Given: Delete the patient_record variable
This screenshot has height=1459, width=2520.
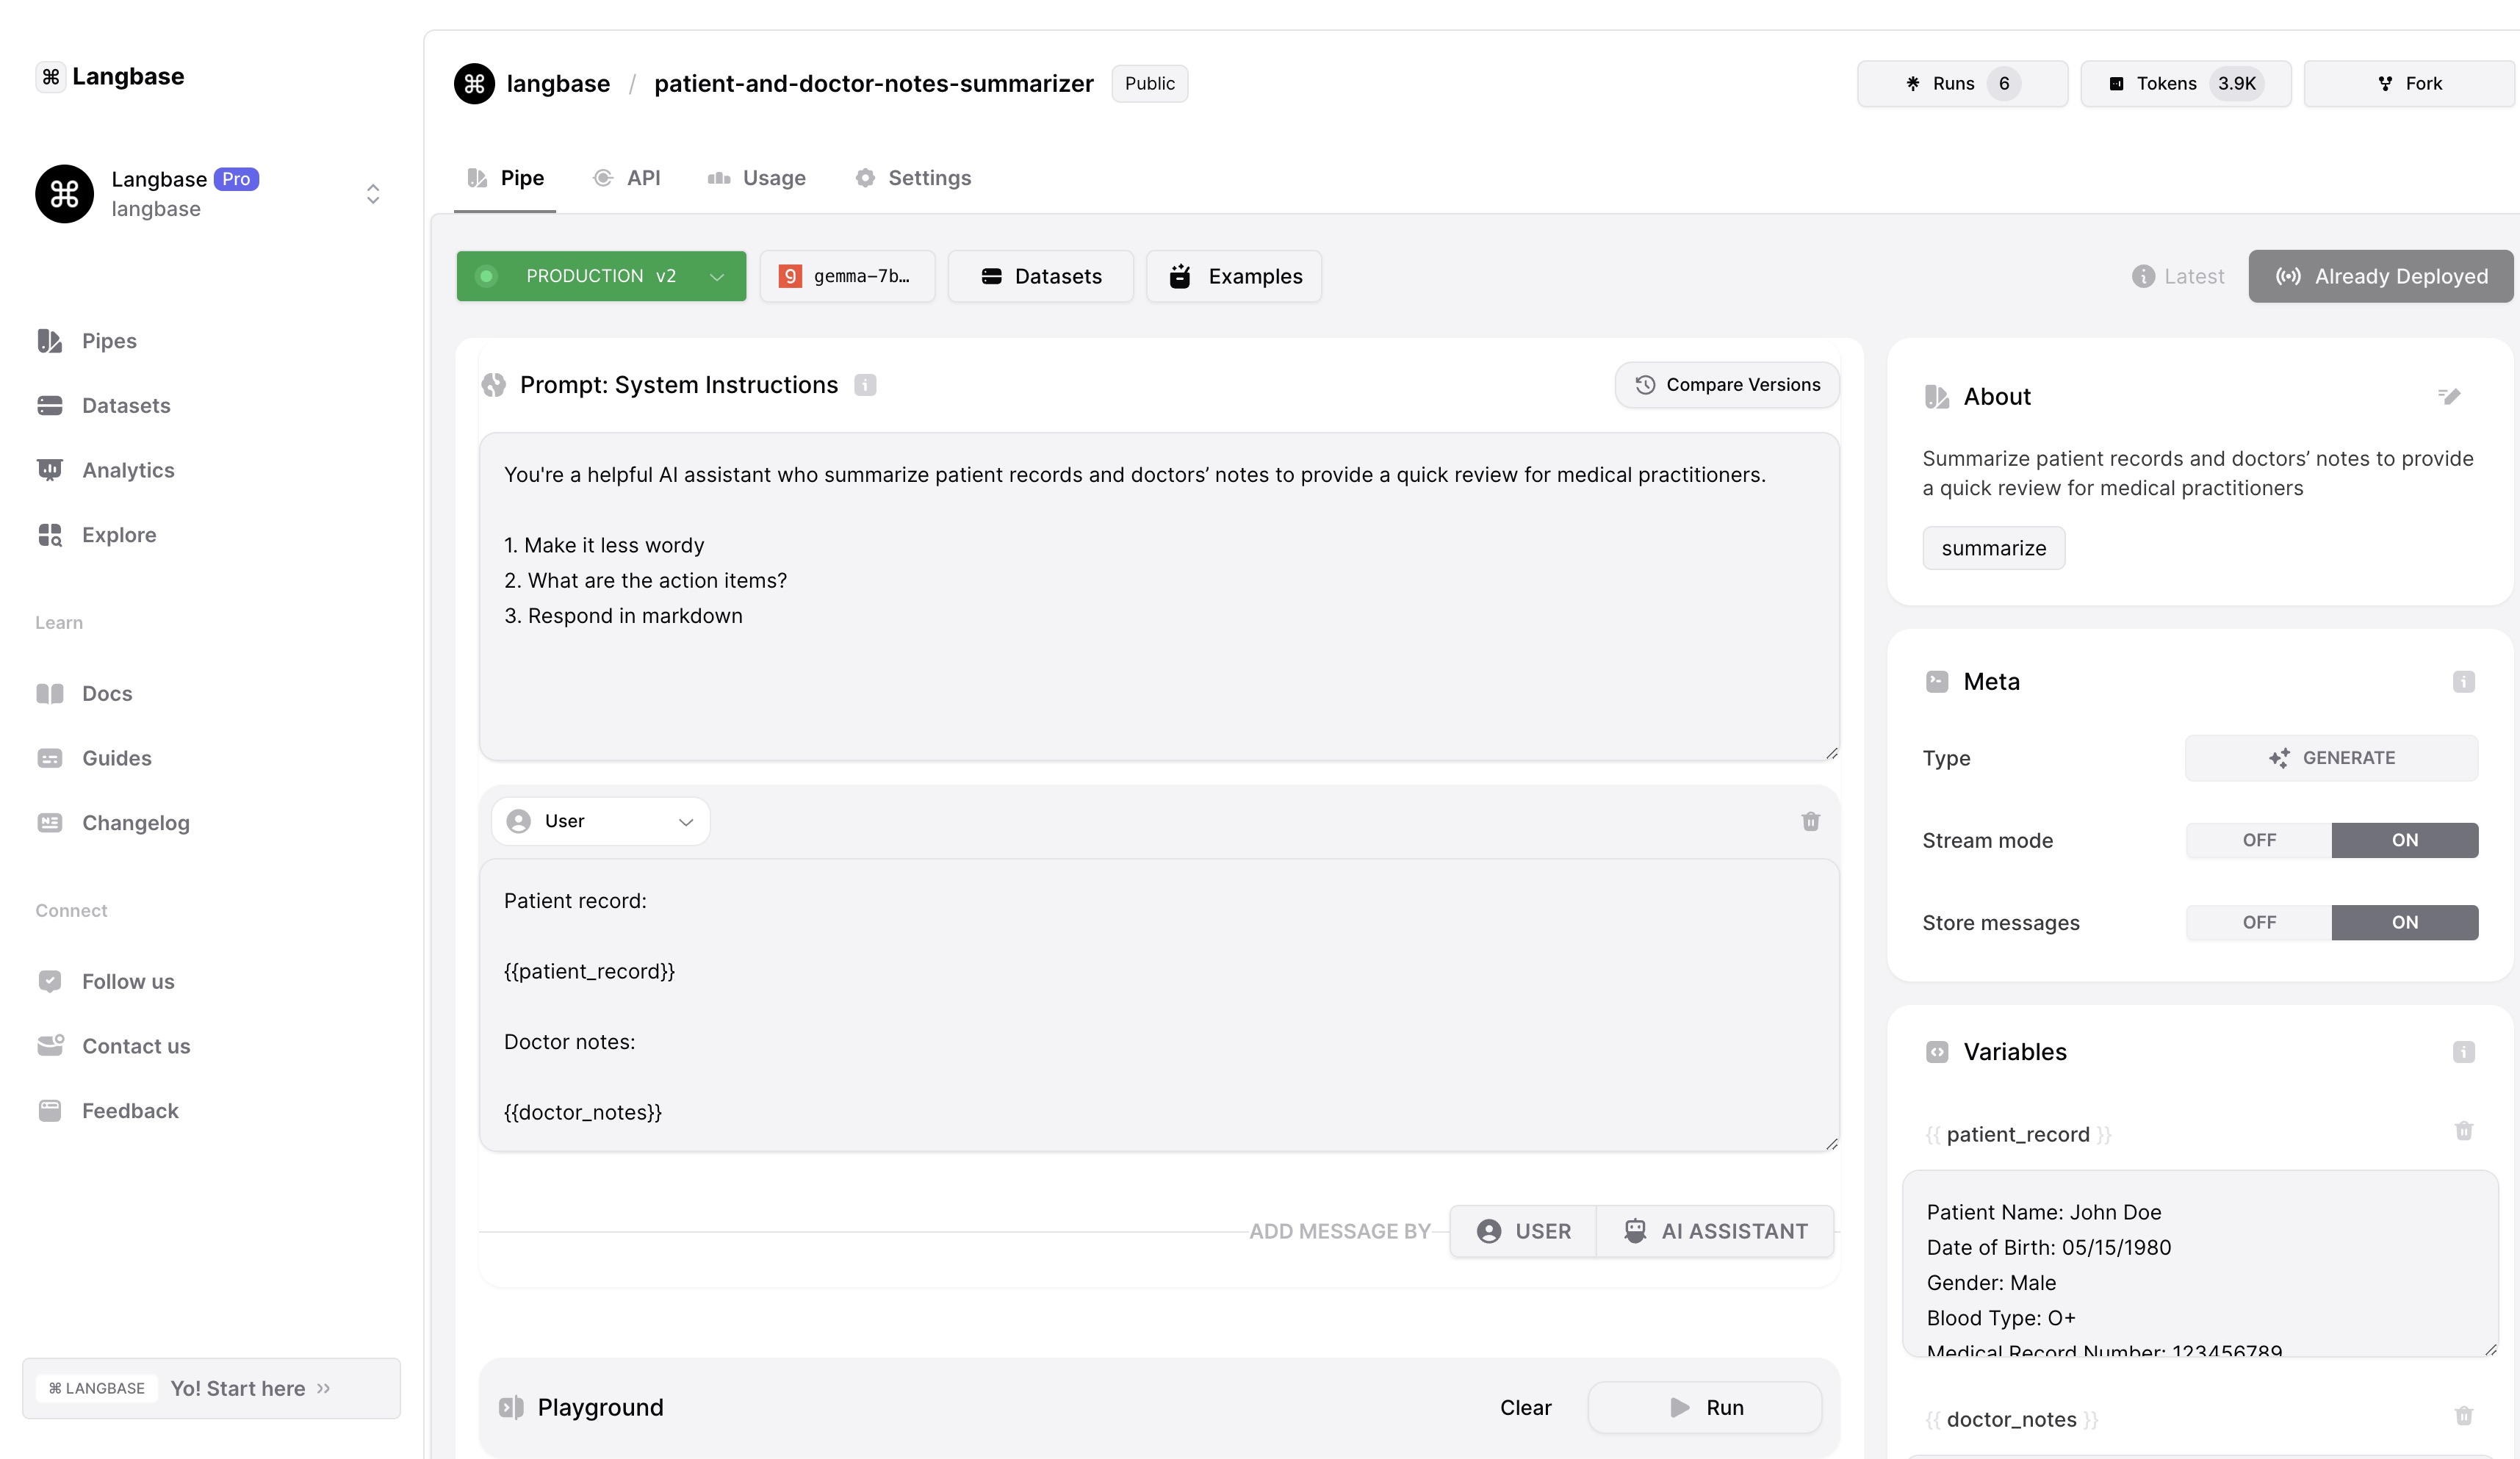Looking at the screenshot, I should coord(2463,1131).
